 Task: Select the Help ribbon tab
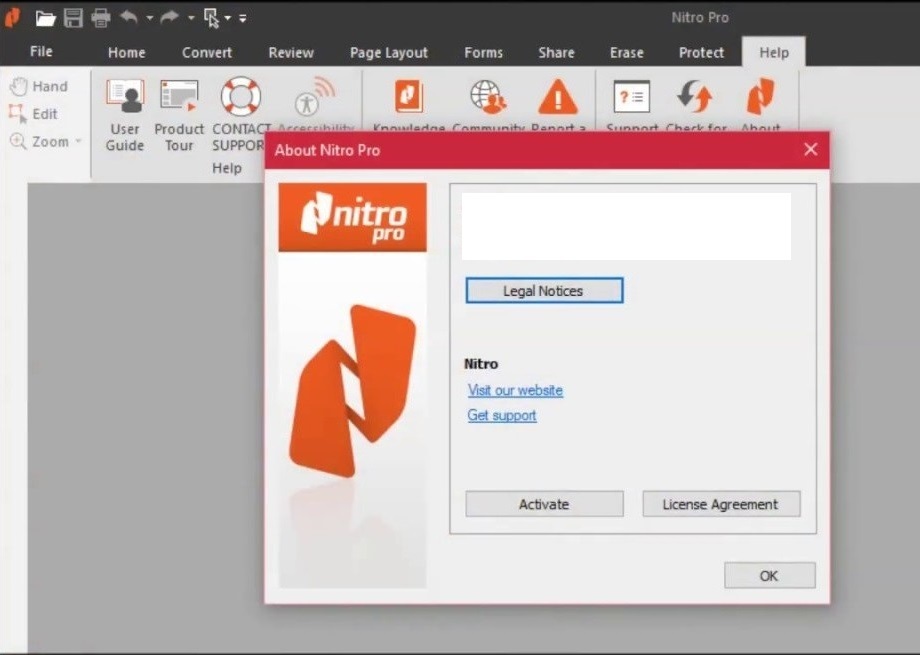tap(774, 52)
